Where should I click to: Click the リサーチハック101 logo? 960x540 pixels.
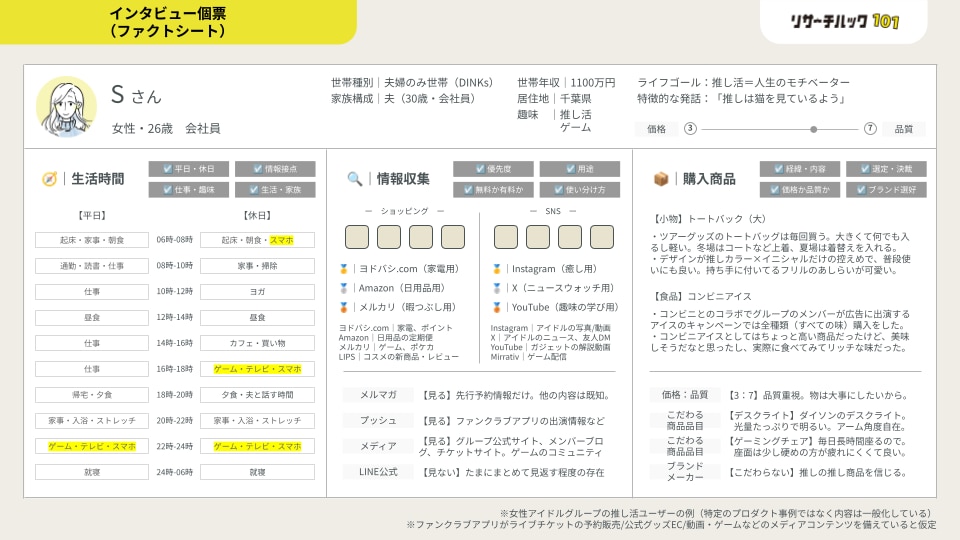tap(844, 21)
